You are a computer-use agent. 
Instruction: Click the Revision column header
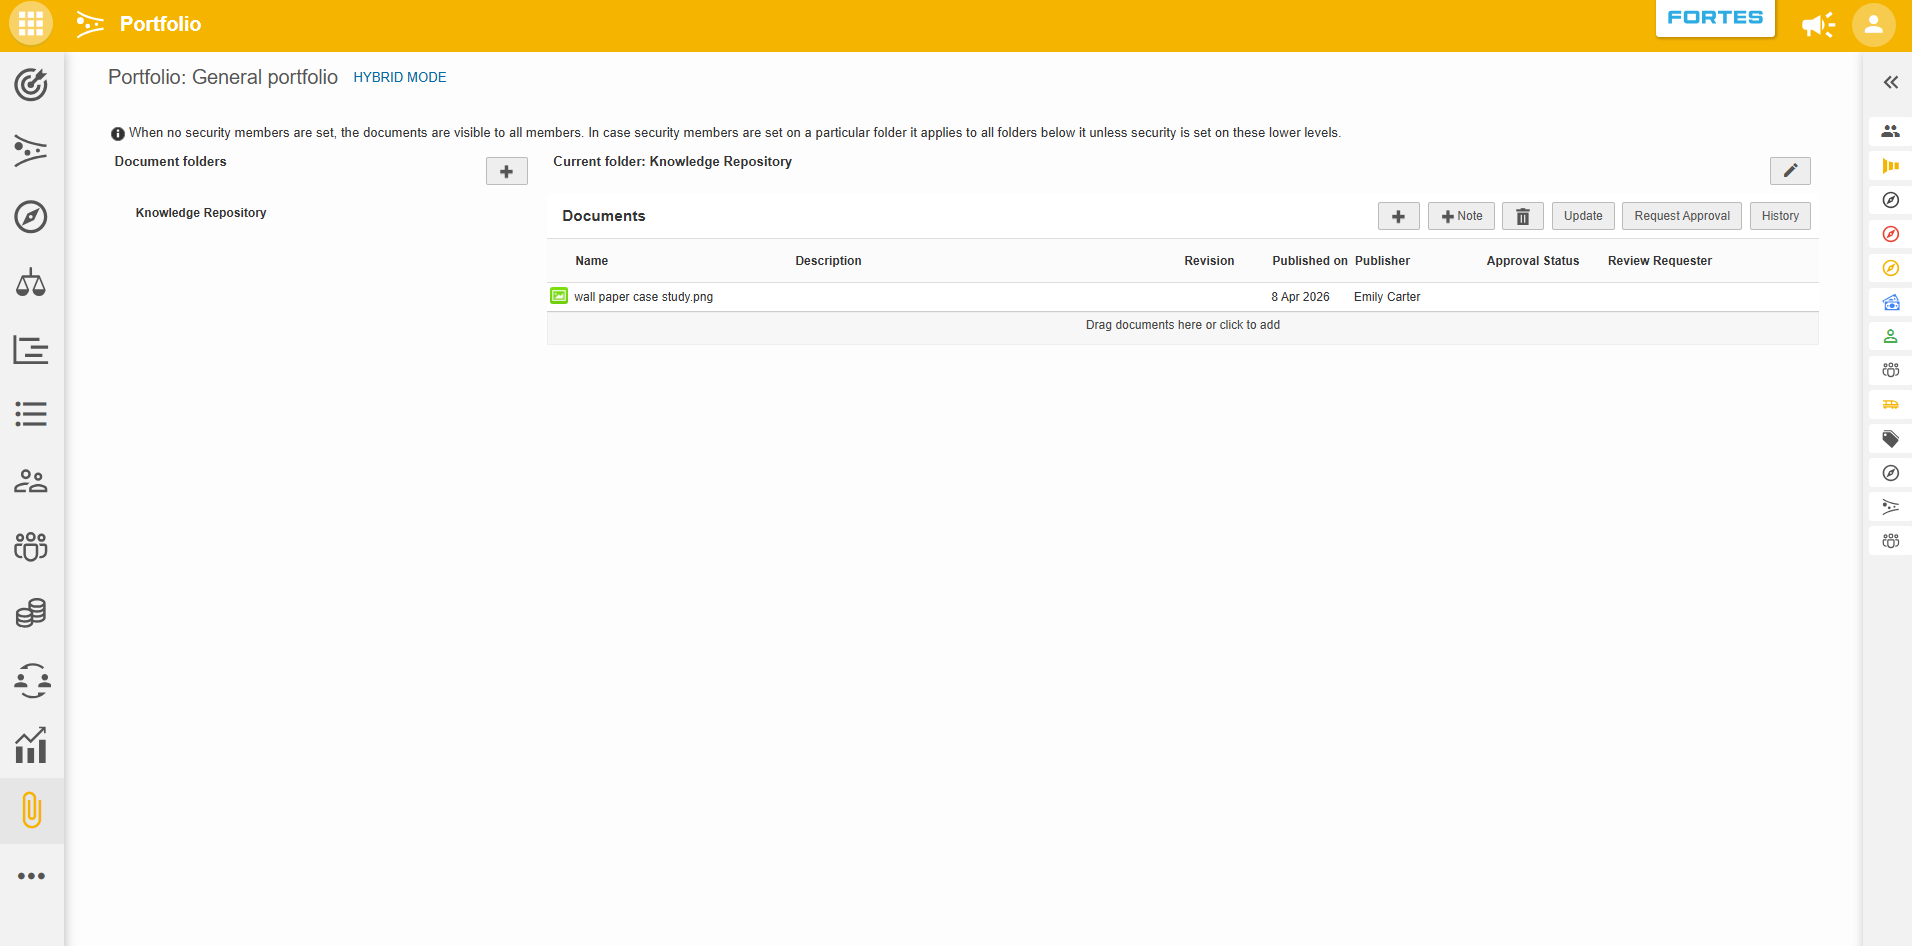(x=1209, y=261)
